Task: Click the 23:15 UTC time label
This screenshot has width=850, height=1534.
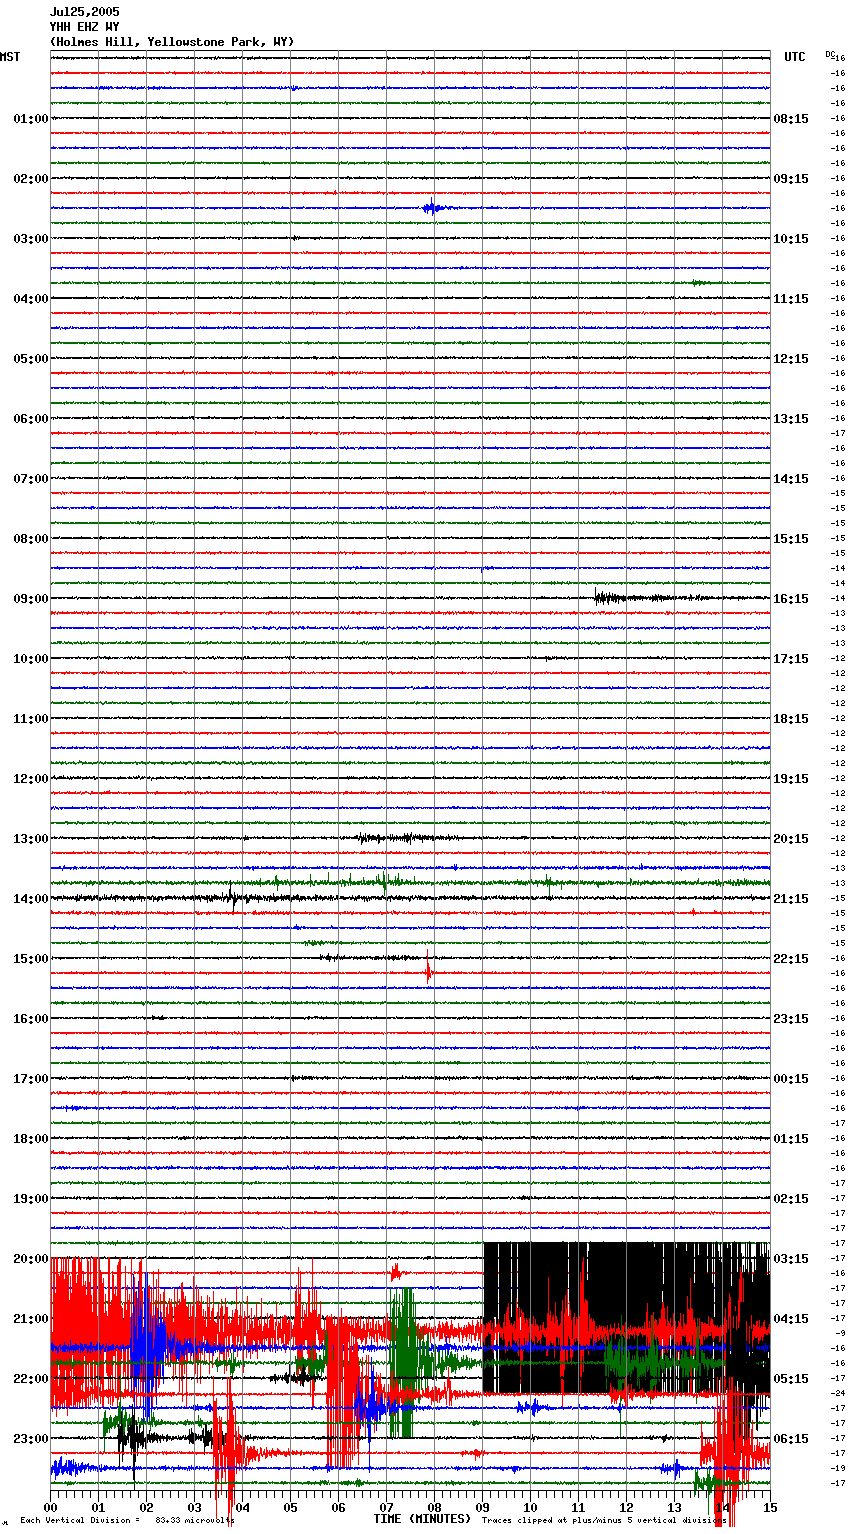Action: (x=791, y=1019)
